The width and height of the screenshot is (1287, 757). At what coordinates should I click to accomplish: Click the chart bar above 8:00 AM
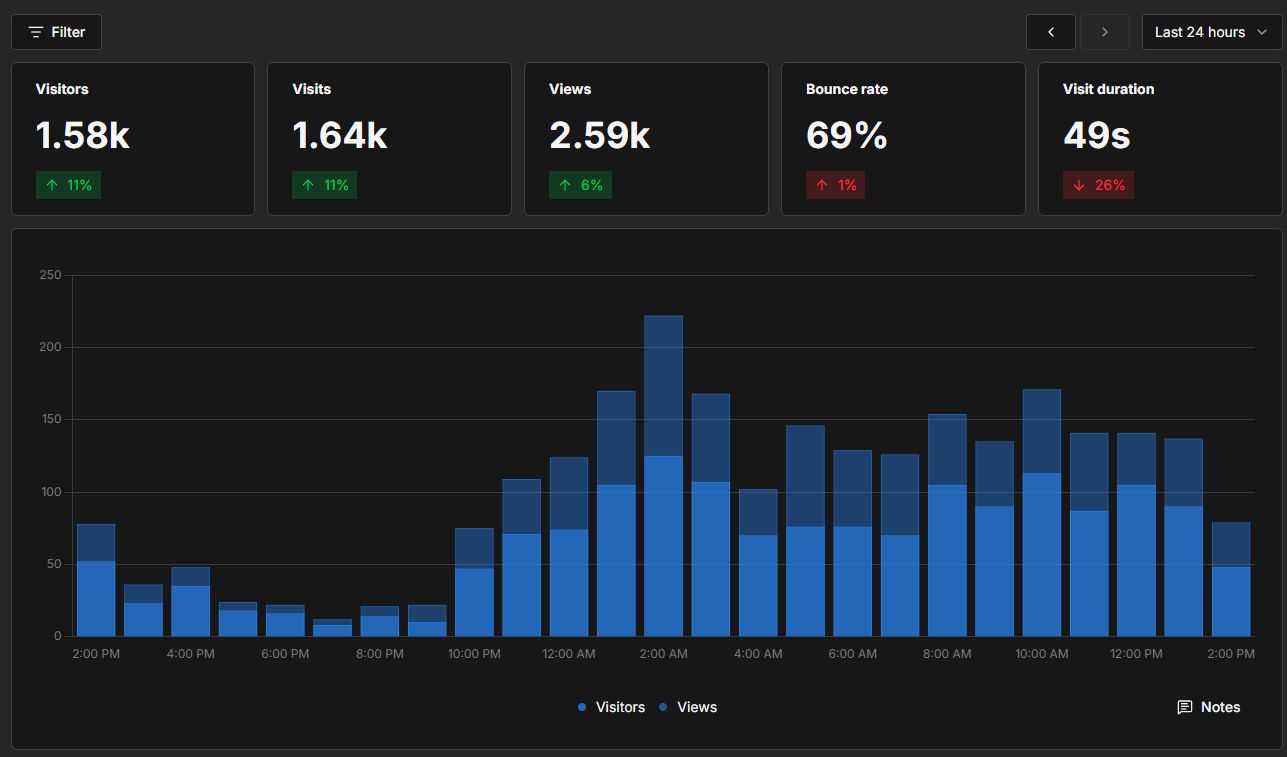pos(947,525)
